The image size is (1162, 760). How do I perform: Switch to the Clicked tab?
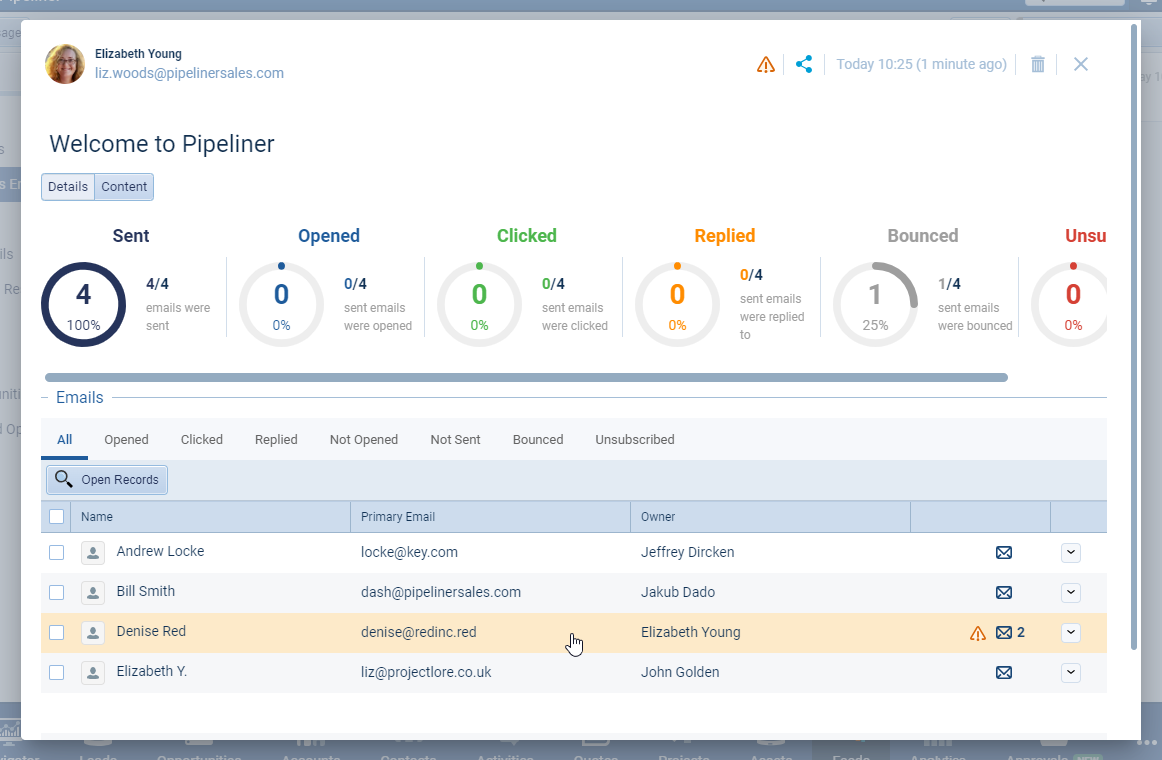point(202,440)
